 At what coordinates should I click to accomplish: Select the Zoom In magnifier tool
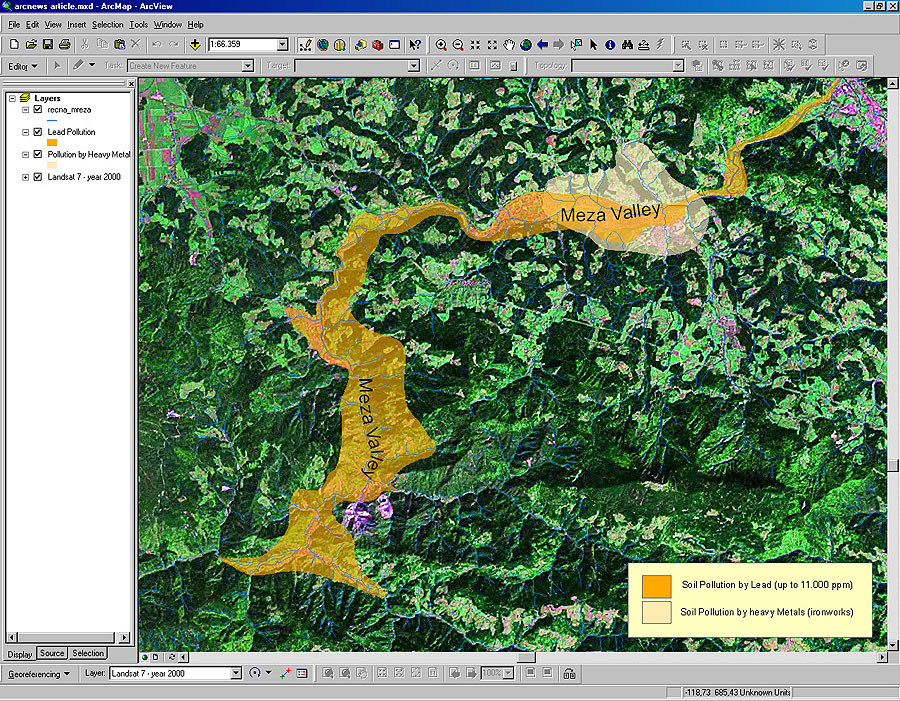441,44
